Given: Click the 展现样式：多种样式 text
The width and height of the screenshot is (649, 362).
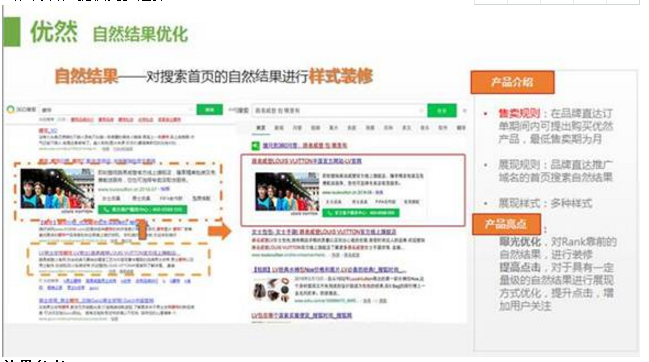Looking at the screenshot, I should click(x=545, y=203).
